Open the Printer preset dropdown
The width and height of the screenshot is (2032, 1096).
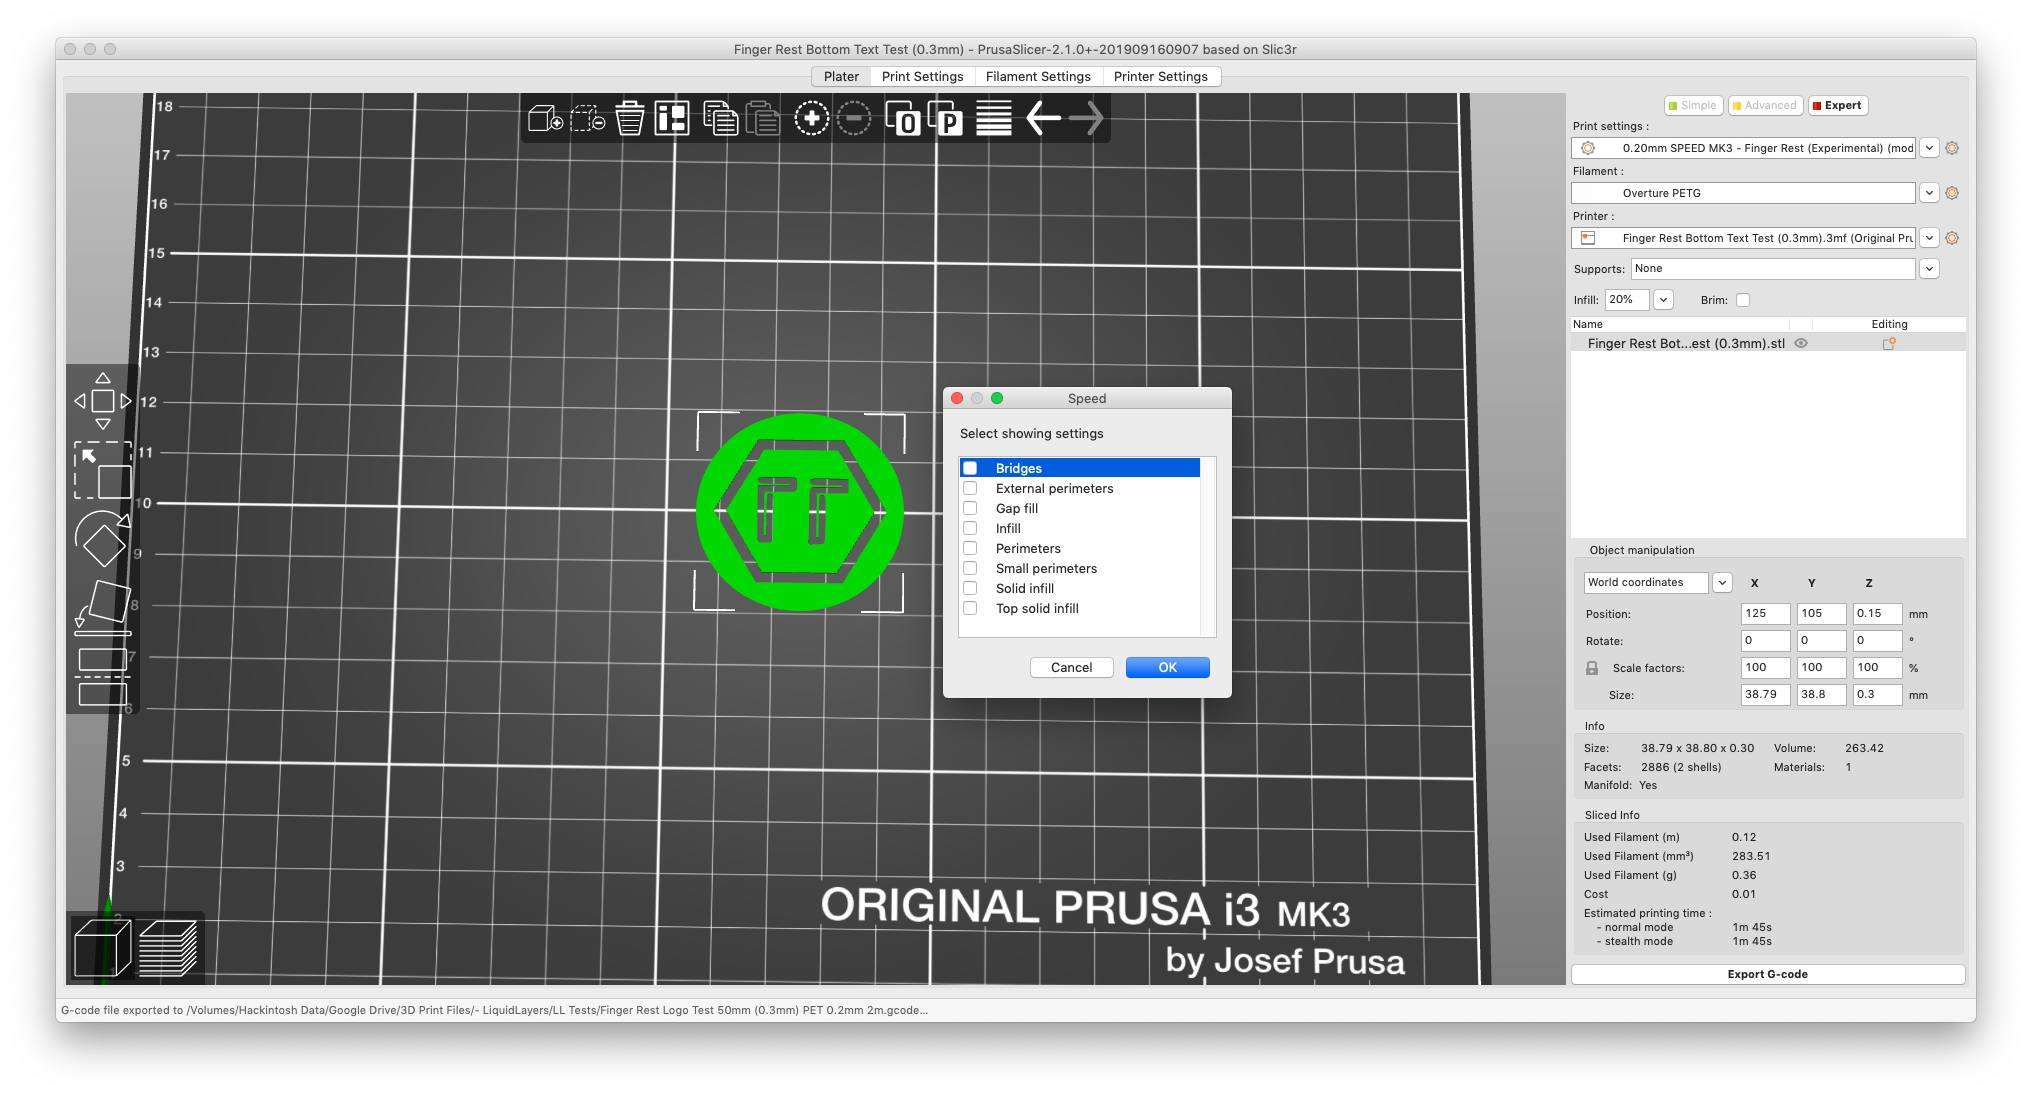click(1929, 238)
